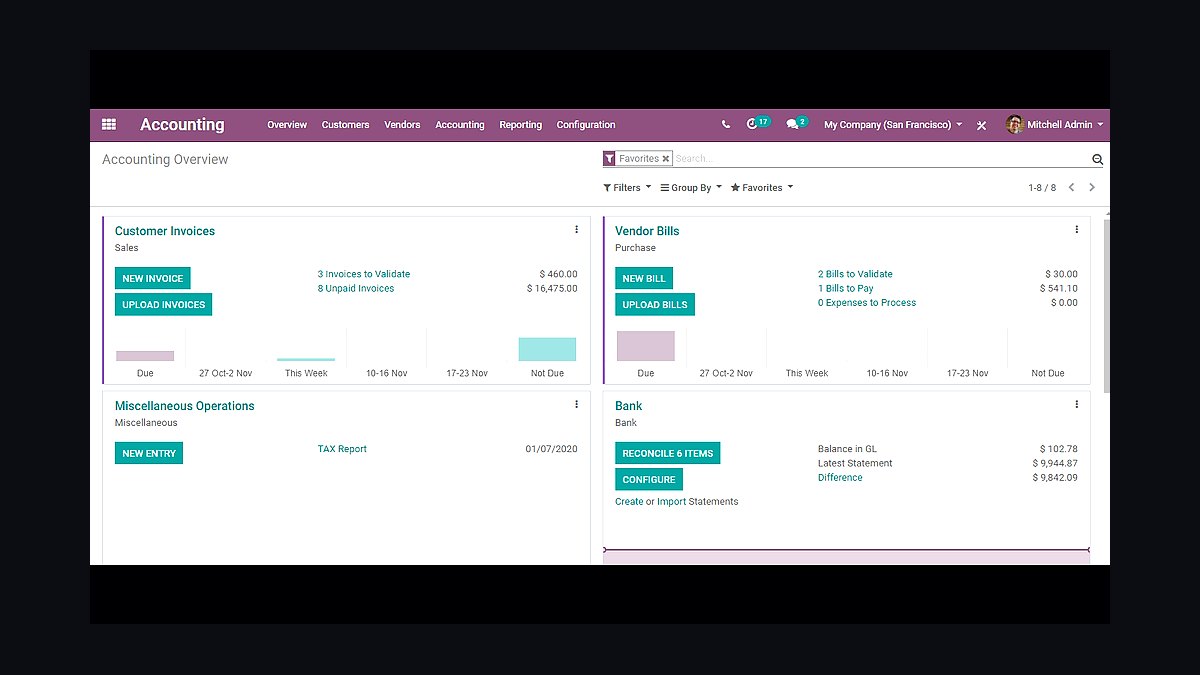Open 1 Bills to Pay link
This screenshot has width=1200, height=675.
click(846, 288)
